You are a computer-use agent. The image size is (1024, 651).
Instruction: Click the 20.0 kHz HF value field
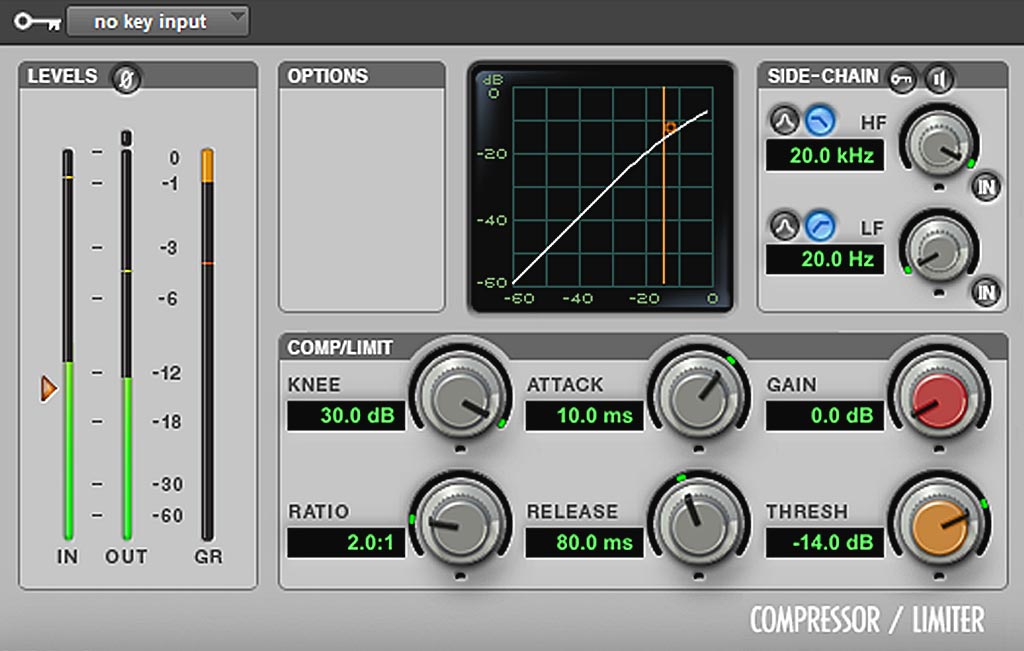click(x=825, y=155)
